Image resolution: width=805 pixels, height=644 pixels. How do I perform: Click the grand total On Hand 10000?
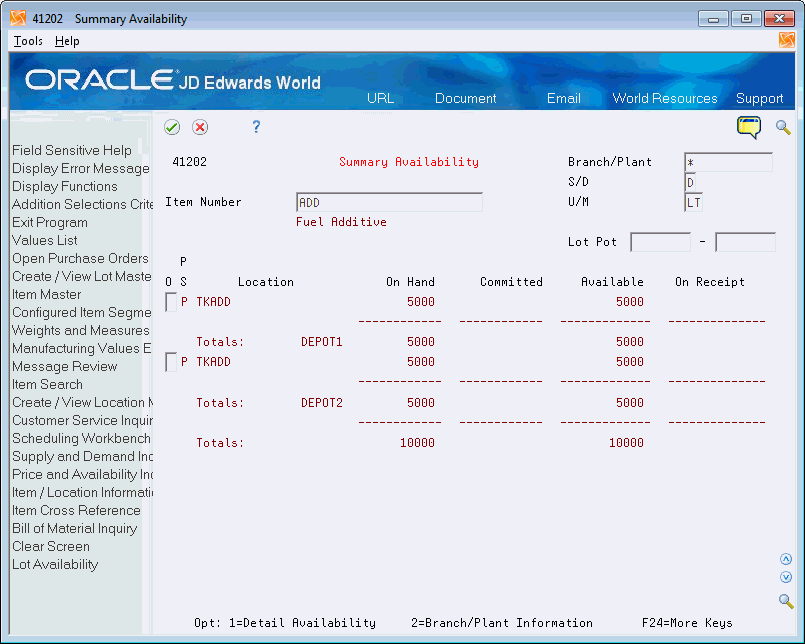[417, 443]
